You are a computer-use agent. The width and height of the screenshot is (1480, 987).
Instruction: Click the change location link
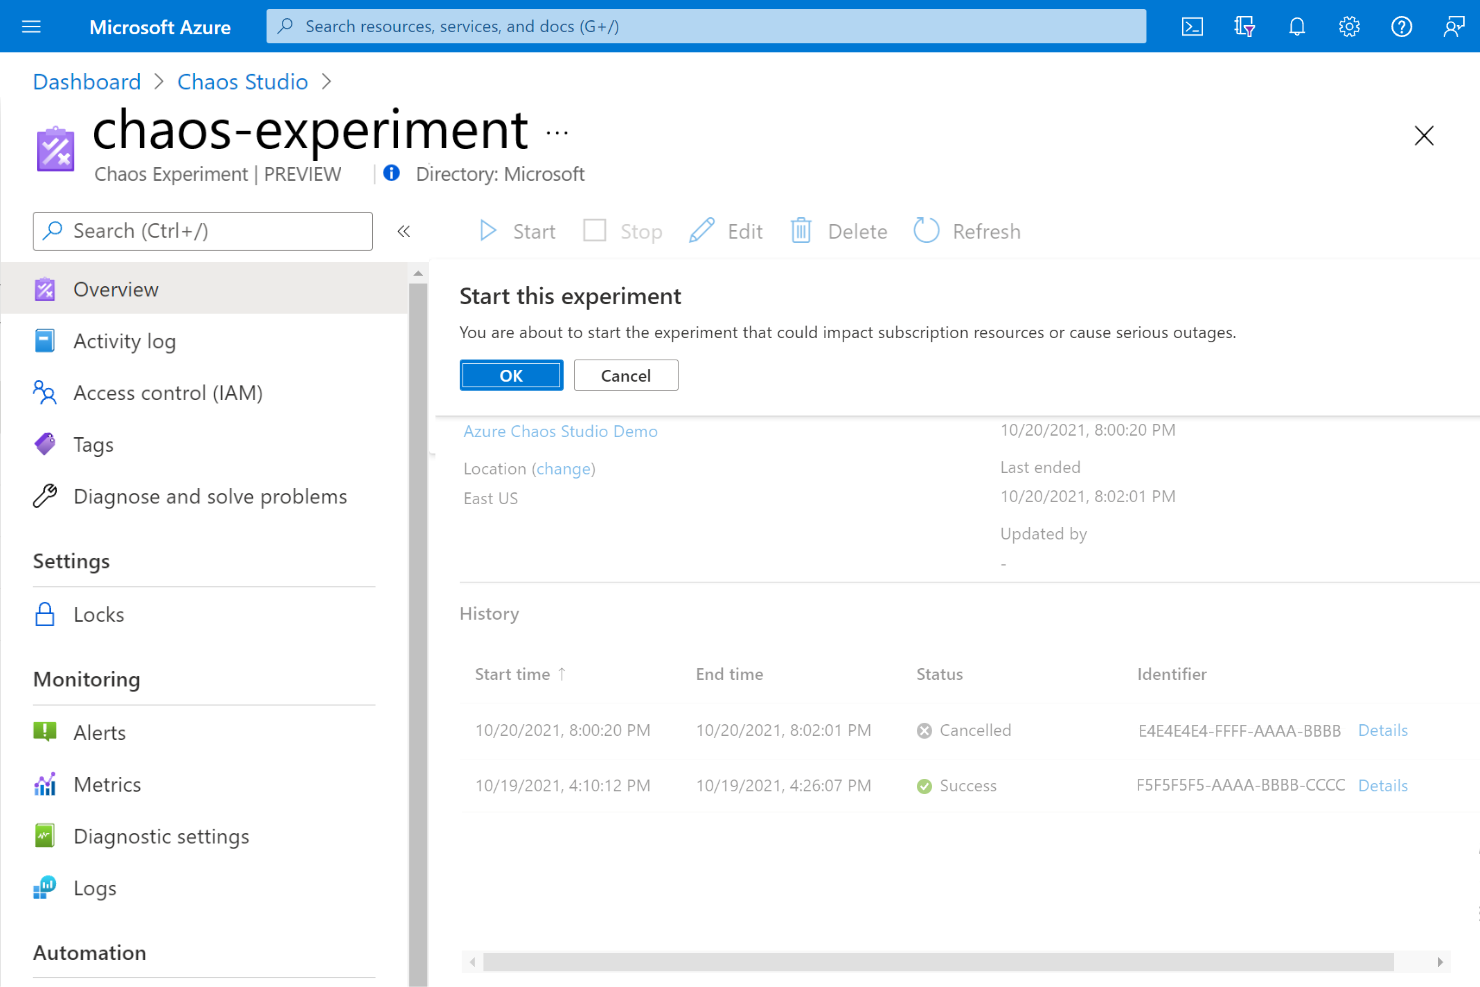click(564, 469)
